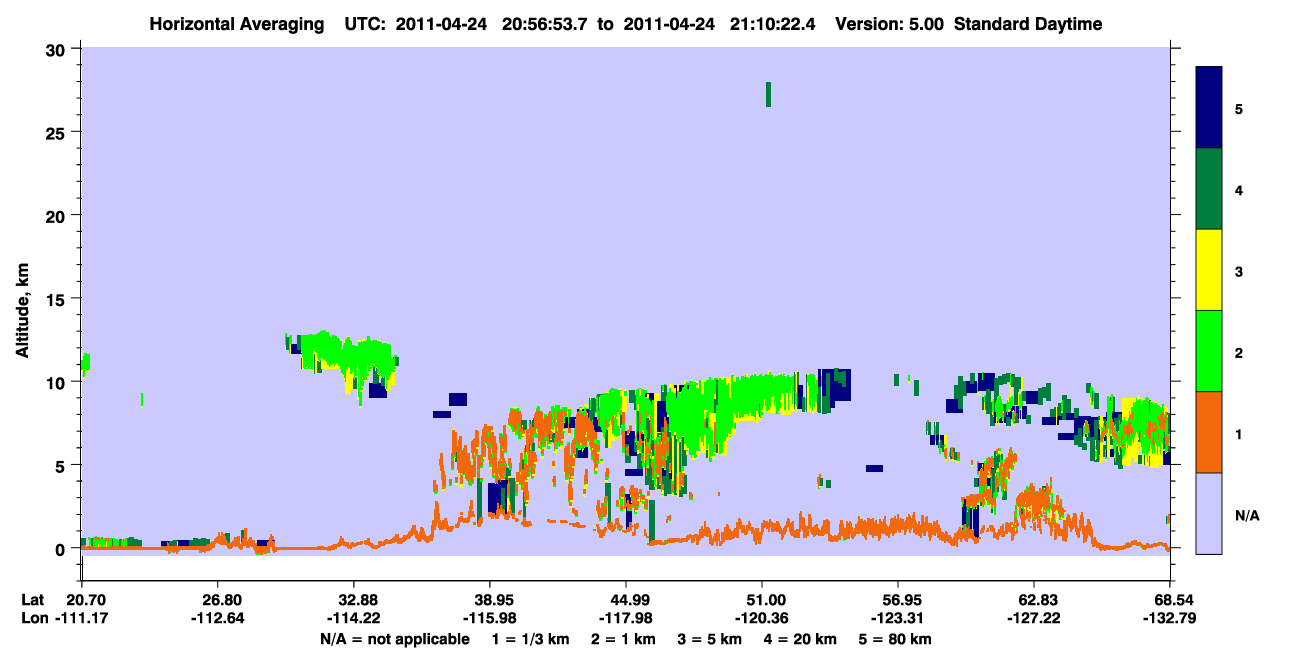This screenshot has height=667, width=1300.
Task: Click legend text '4 = 20 km'
Action: [802, 639]
